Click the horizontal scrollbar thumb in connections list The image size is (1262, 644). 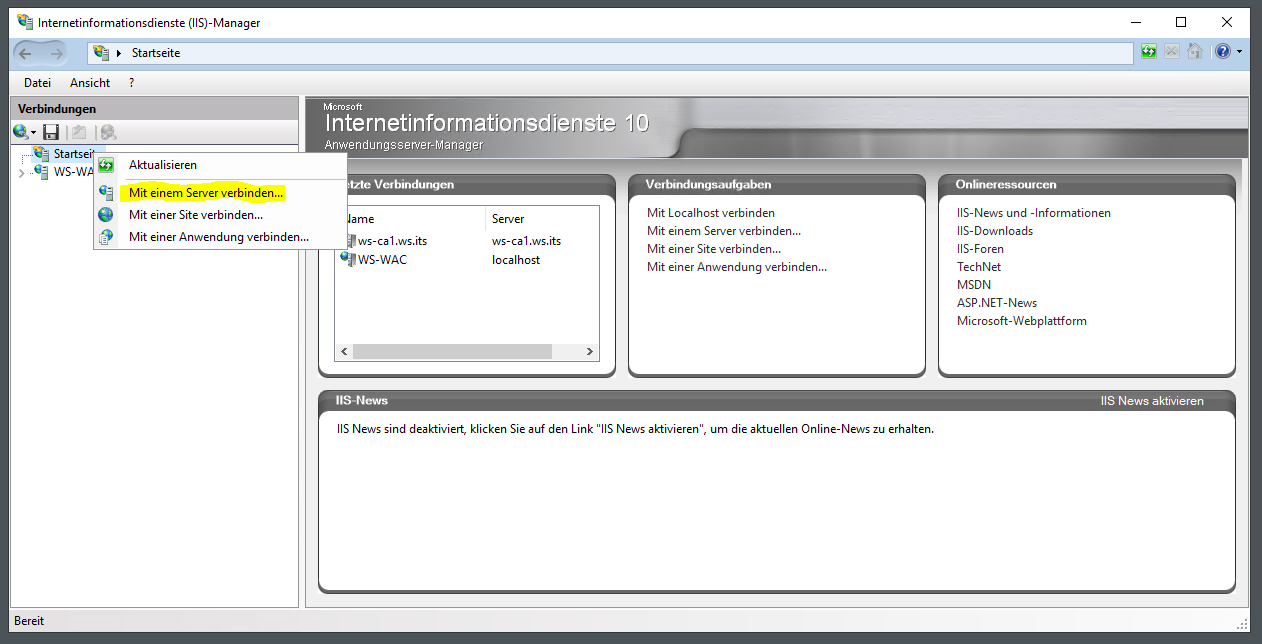[452, 352]
